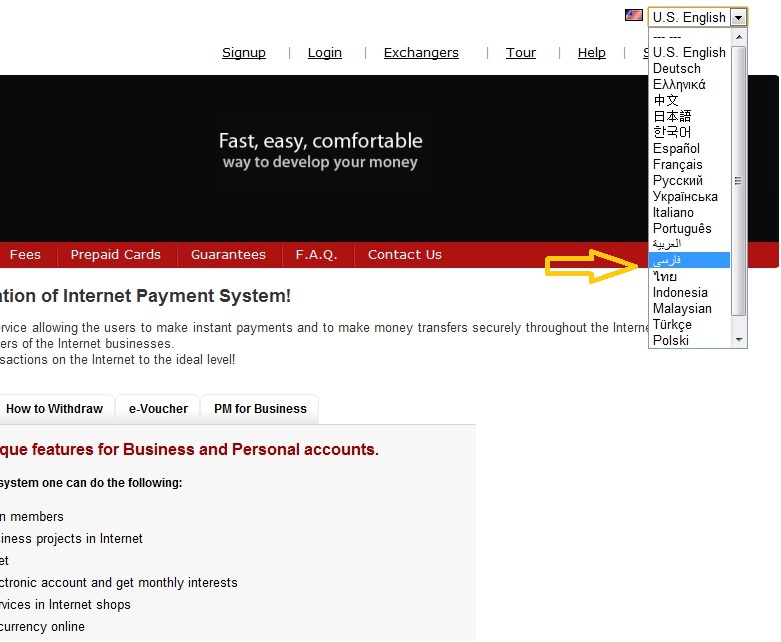Open the Fees menu item

pyautogui.click(x=25, y=255)
